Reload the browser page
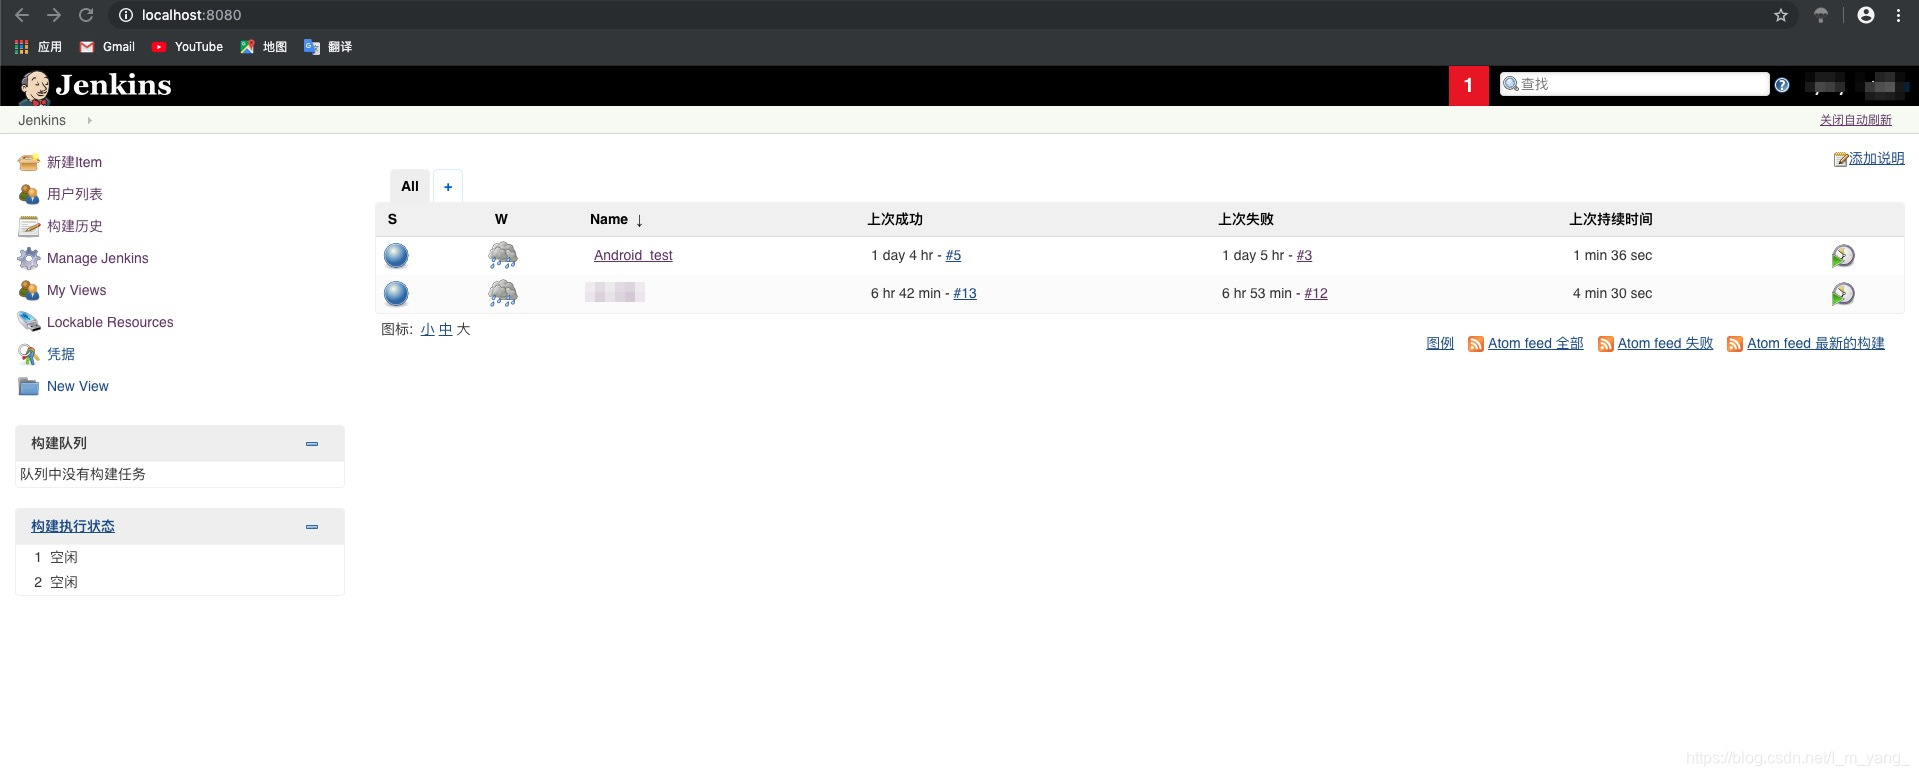This screenshot has width=1919, height=776. pyautogui.click(x=86, y=15)
